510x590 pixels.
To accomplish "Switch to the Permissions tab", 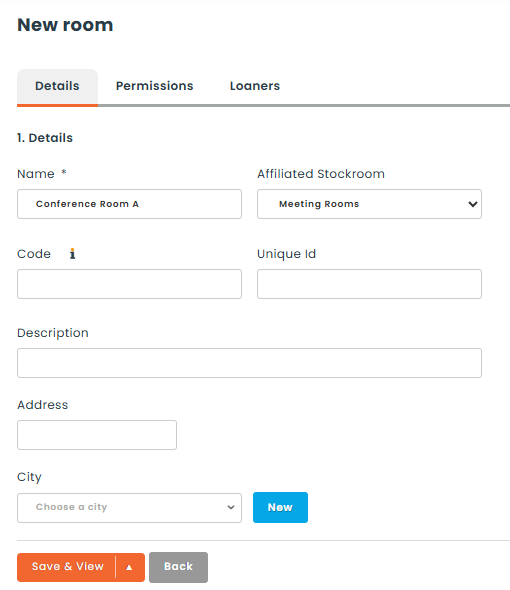I will point(154,86).
